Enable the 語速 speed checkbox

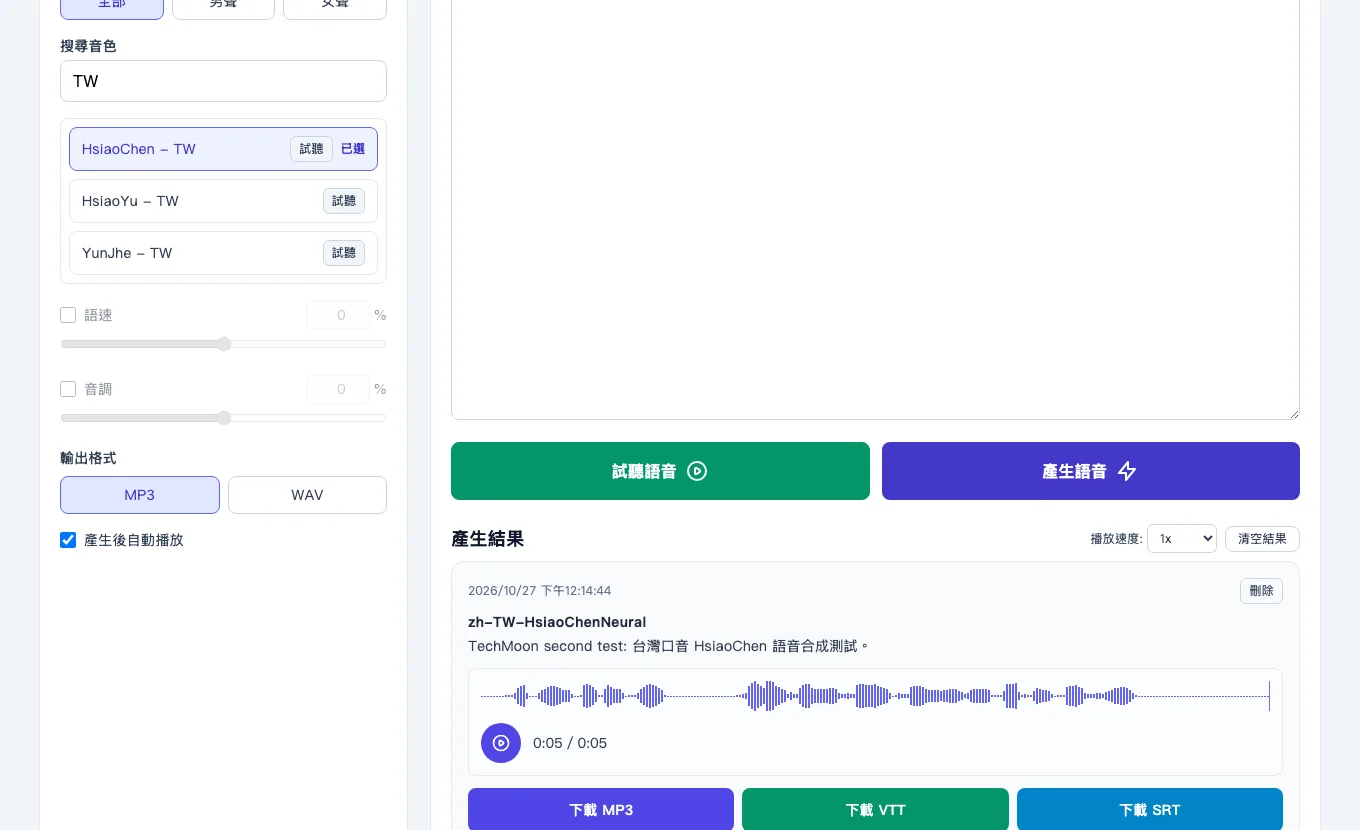click(68, 315)
